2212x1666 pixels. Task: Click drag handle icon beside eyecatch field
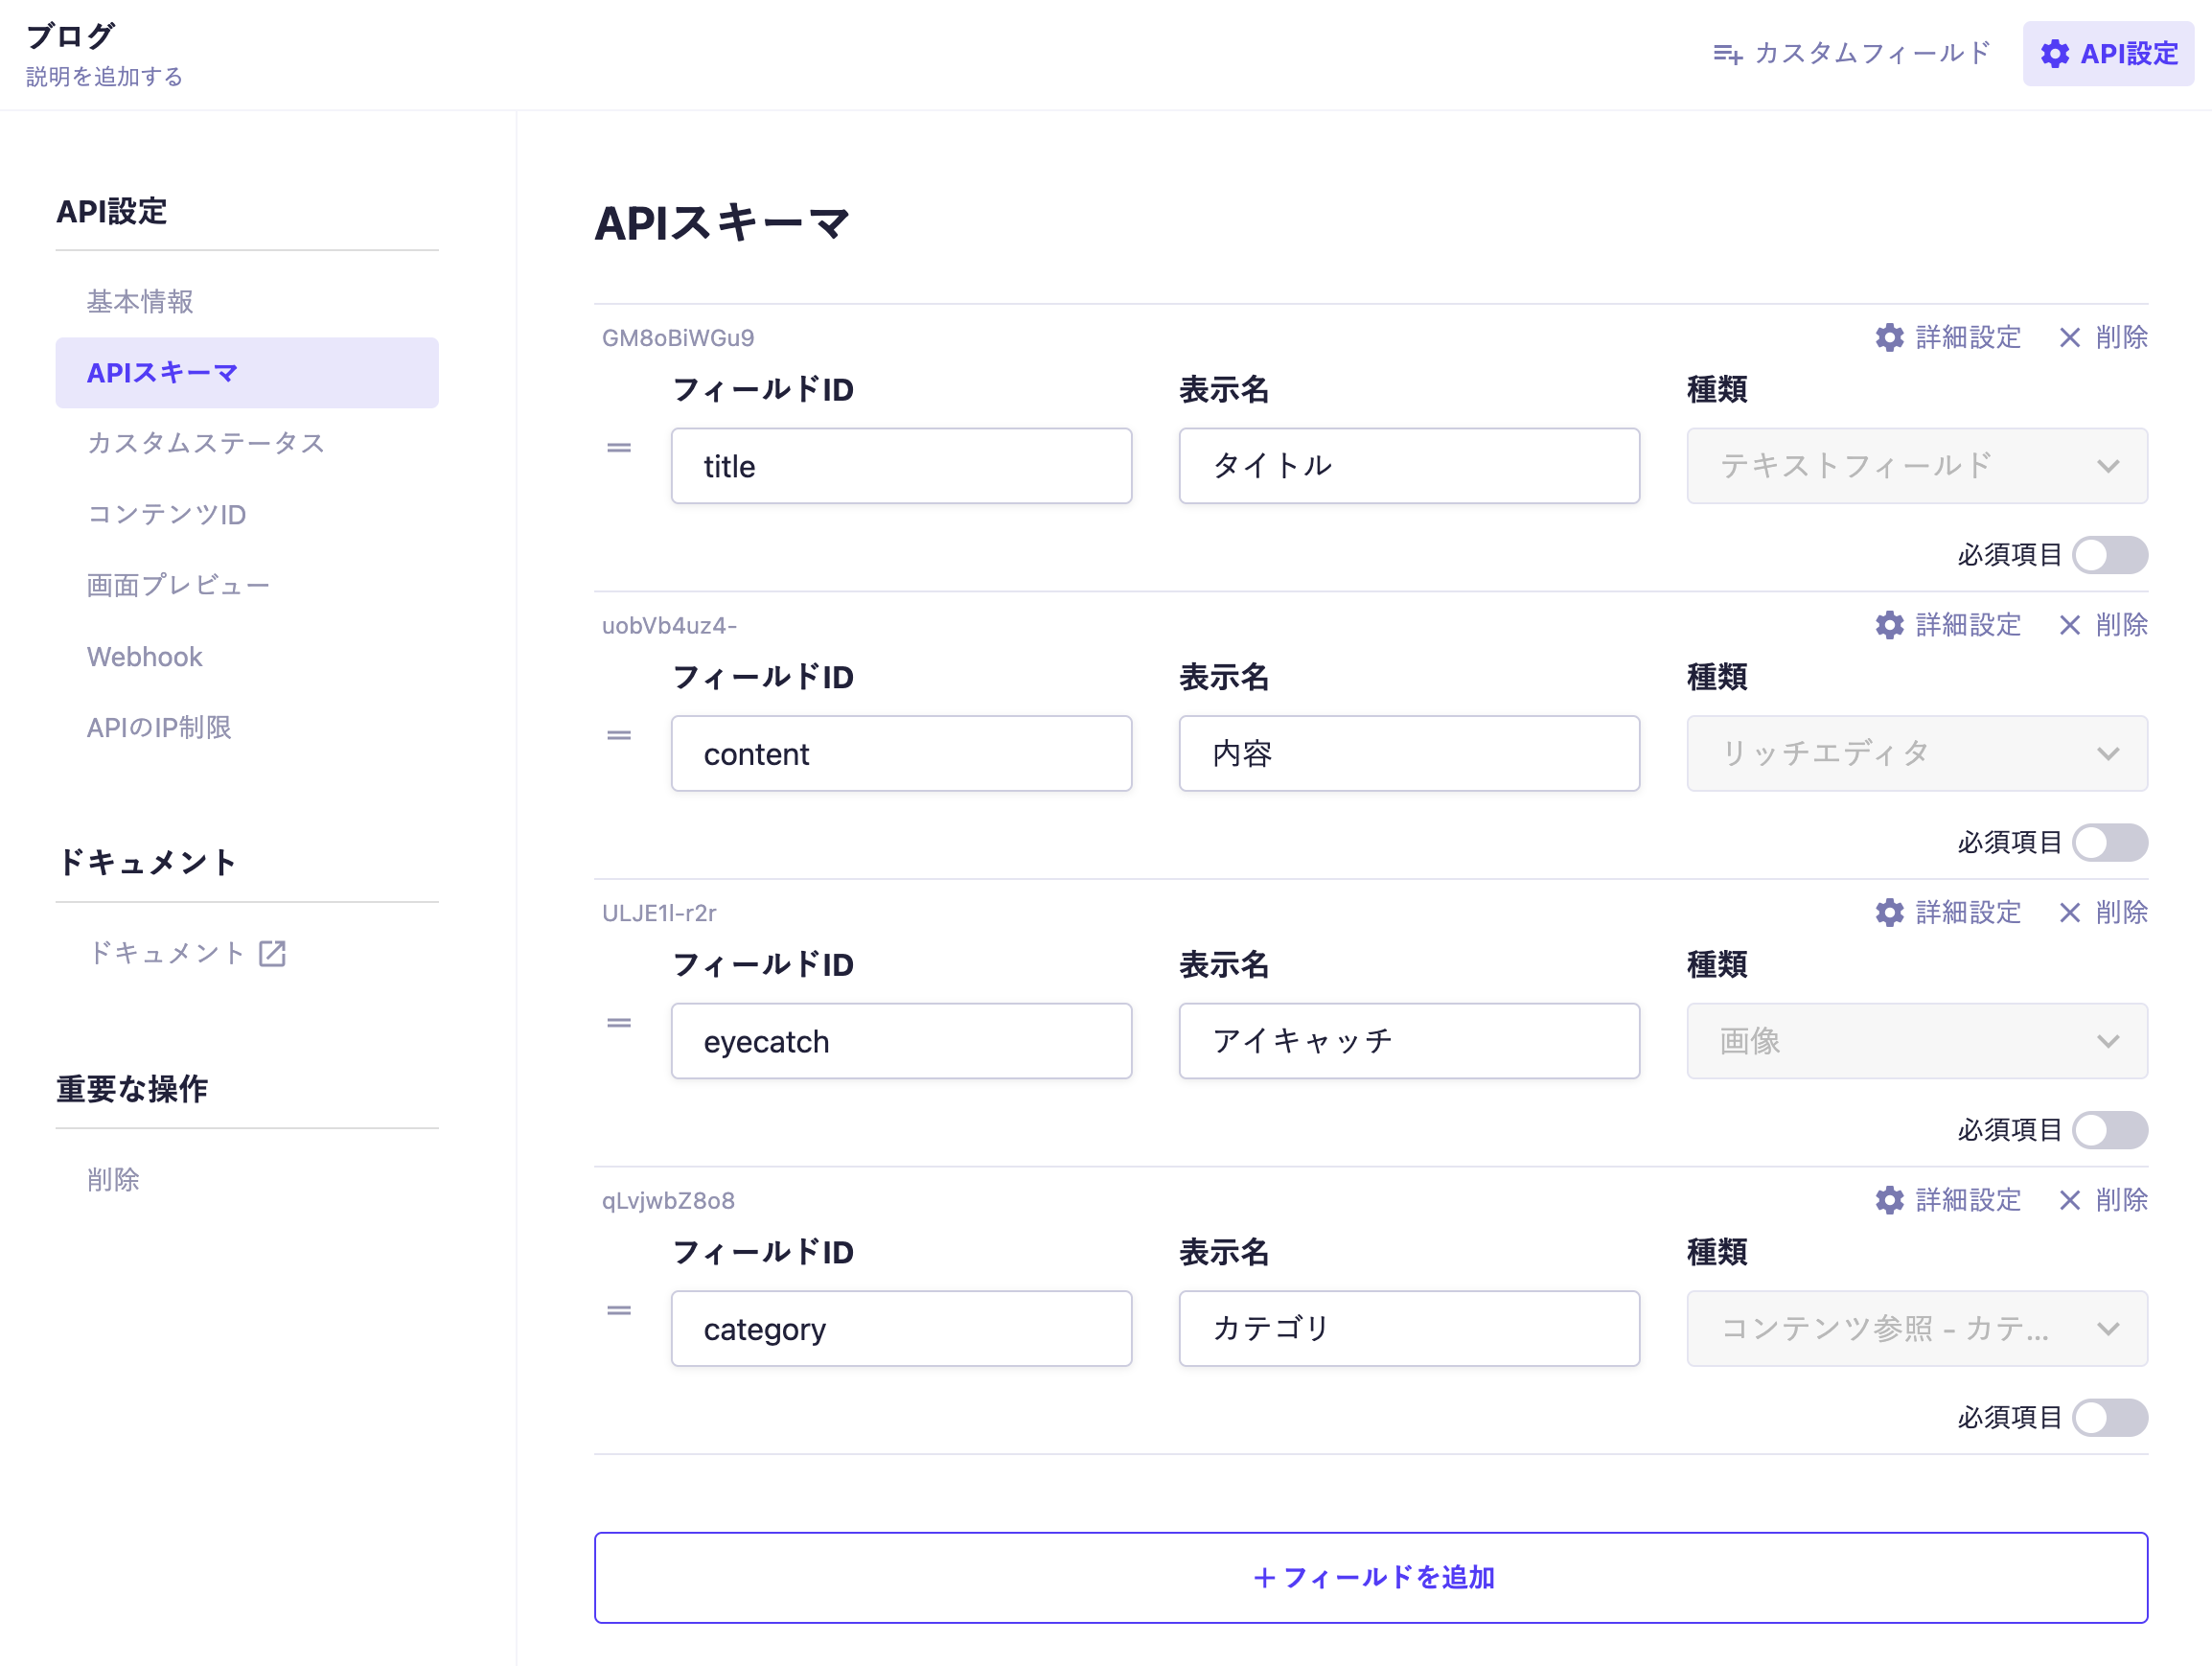pyautogui.click(x=619, y=1022)
